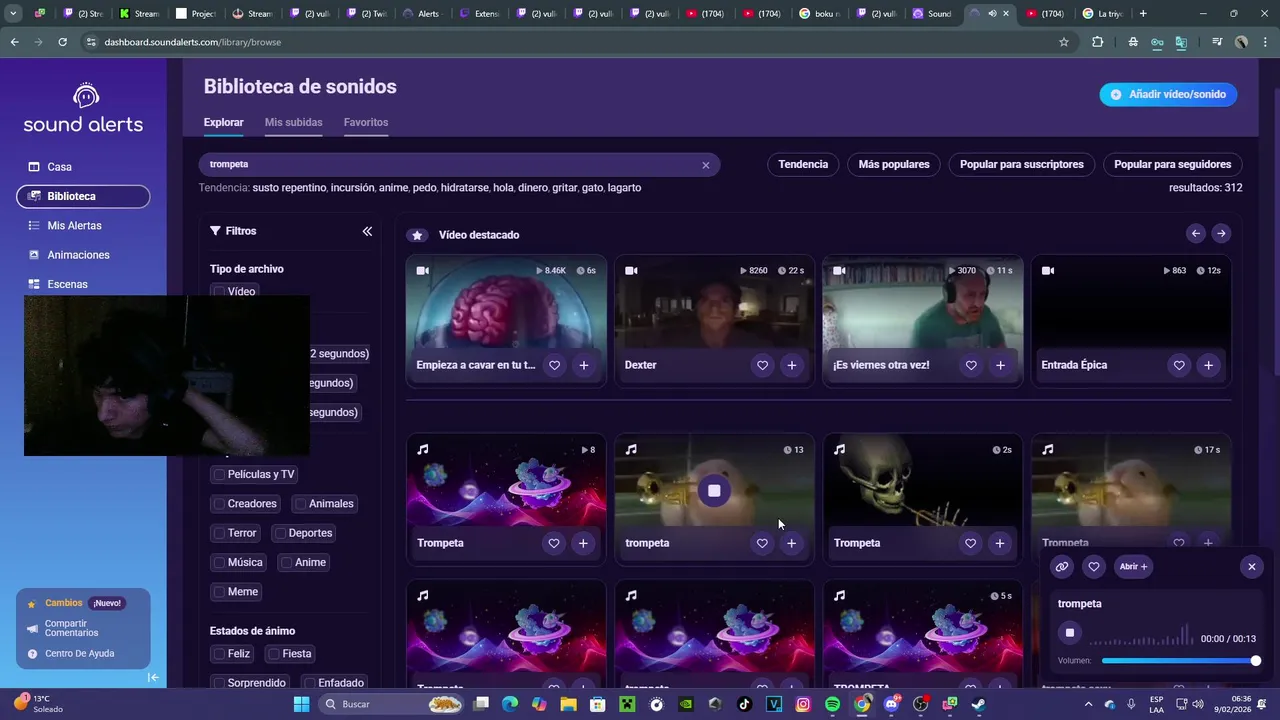The height and width of the screenshot is (720, 1280).
Task: Open the Windows Start menu
Action: pos(301,704)
